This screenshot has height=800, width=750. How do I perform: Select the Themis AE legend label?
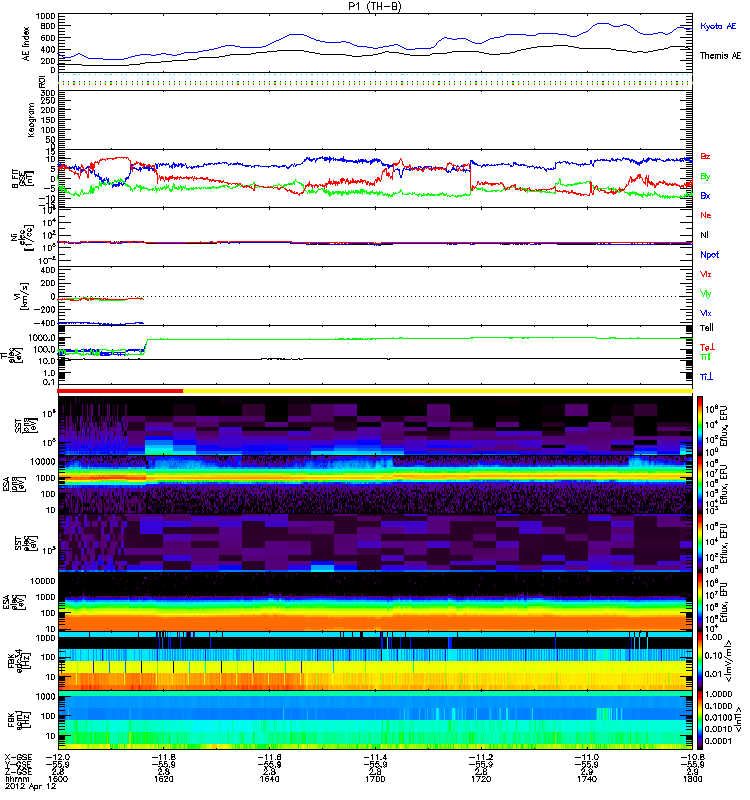click(x=720, y=56)
